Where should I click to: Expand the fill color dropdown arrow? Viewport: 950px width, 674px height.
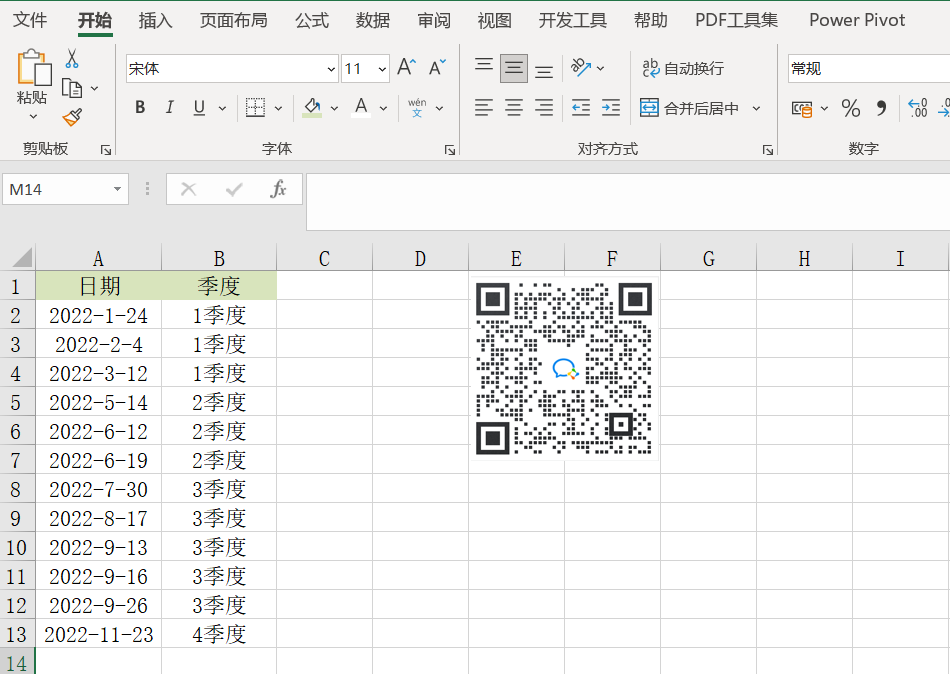[334, 108]
